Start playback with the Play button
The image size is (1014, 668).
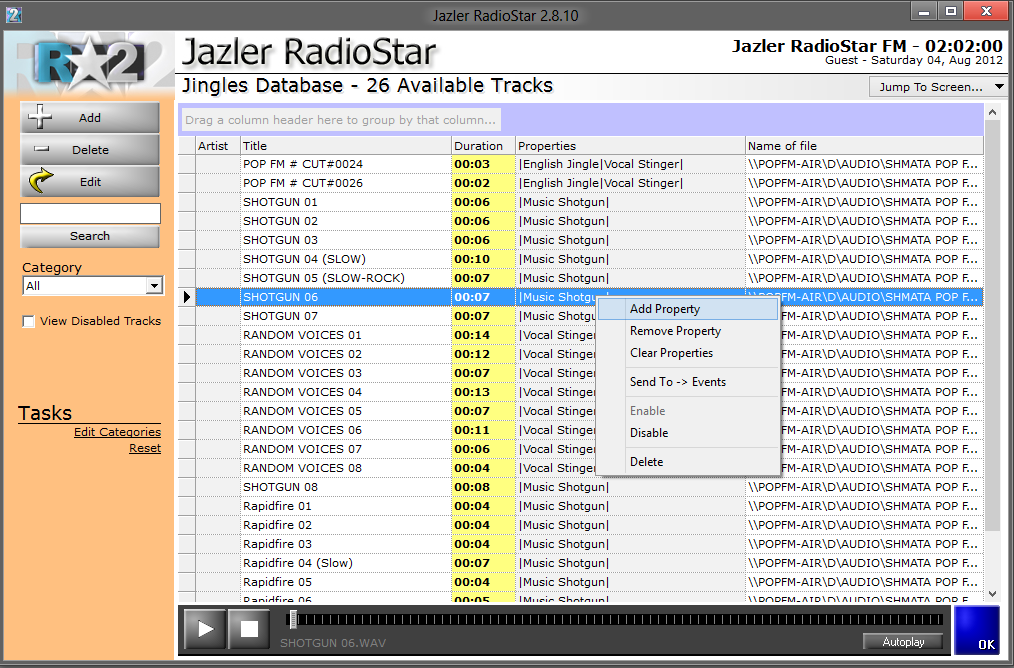pos(205,629)
